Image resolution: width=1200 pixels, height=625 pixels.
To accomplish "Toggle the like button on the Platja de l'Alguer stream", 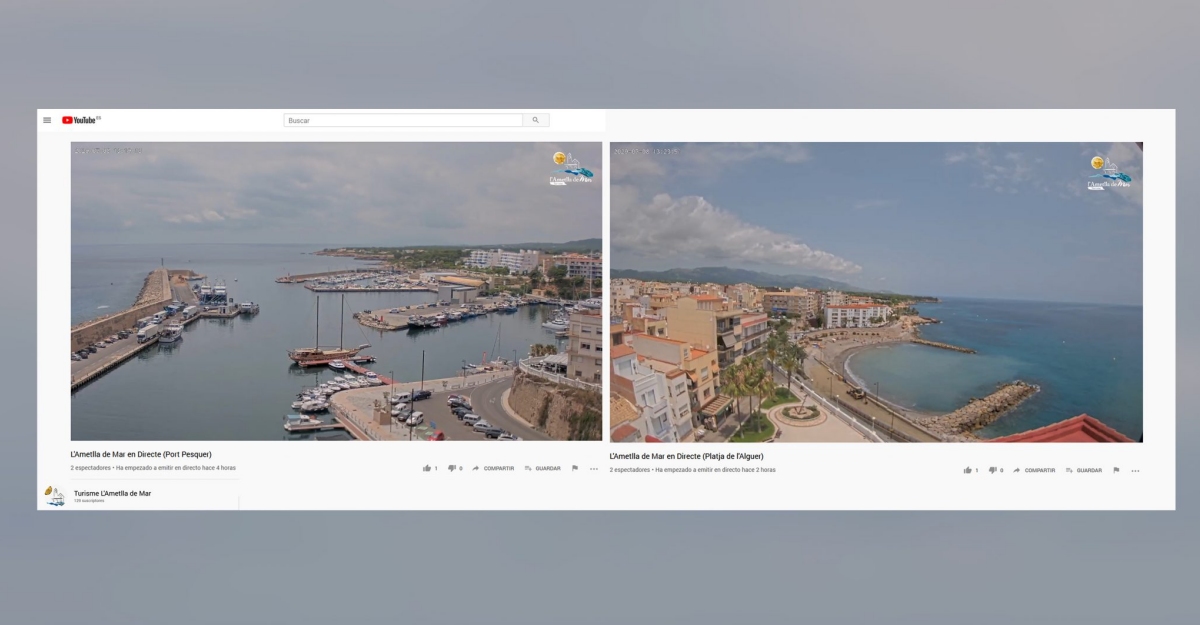I will click(968, 469).
